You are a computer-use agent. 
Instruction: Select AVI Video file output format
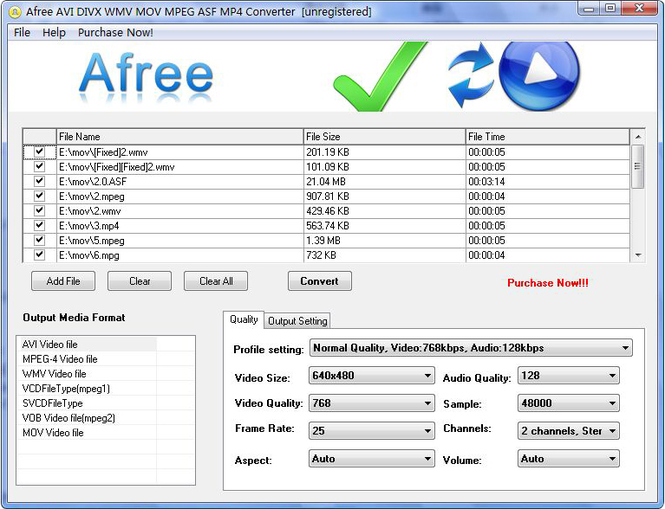[x=87, y=344]
